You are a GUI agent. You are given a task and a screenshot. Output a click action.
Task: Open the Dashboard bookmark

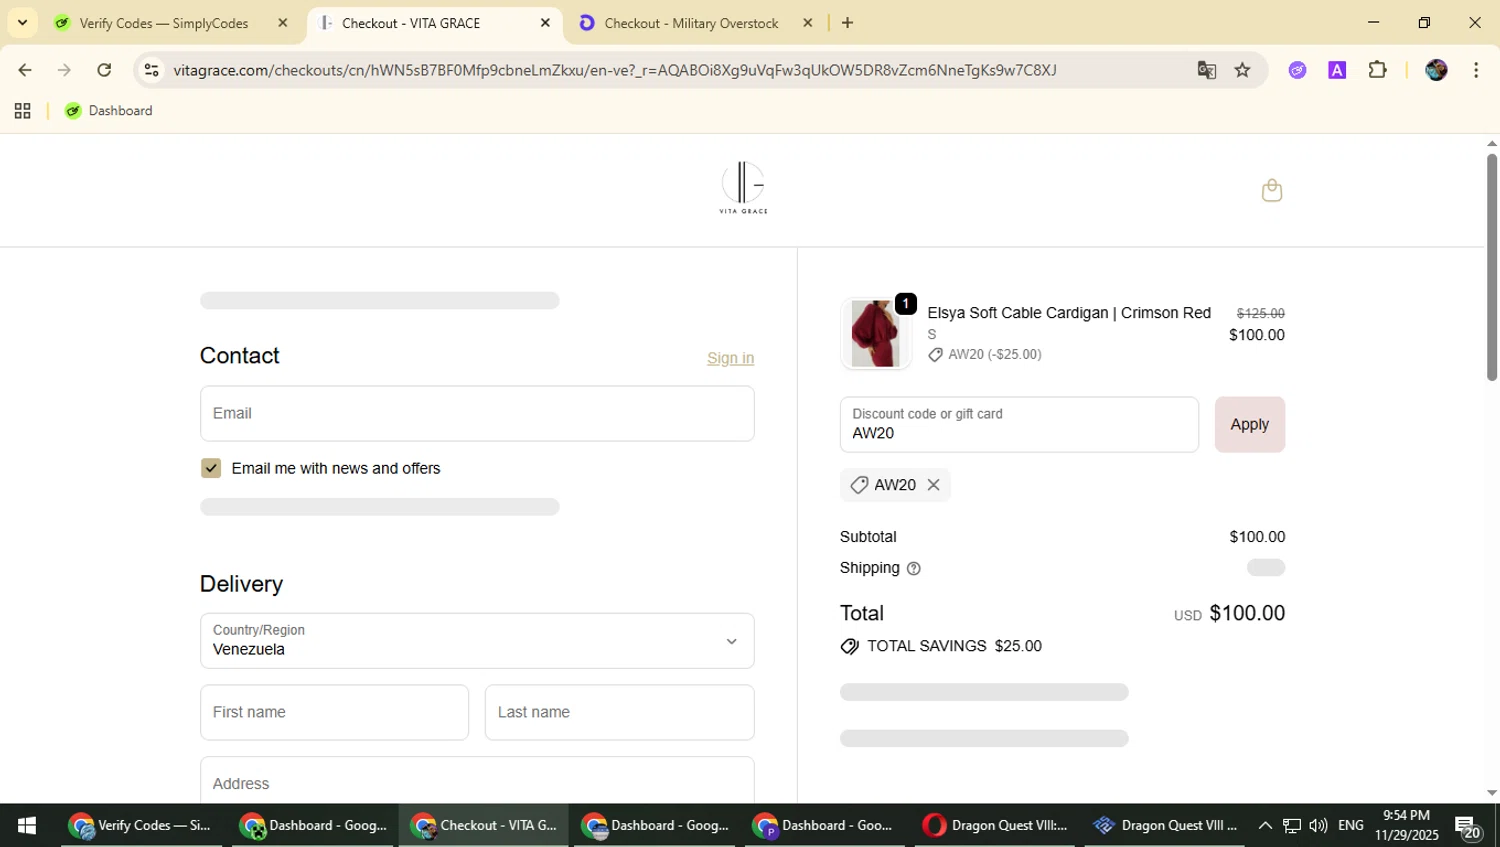pos(109,111)
